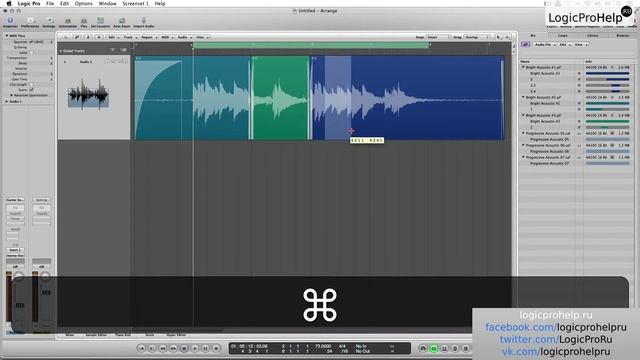Open the Window menu in the menu bar

107,3
